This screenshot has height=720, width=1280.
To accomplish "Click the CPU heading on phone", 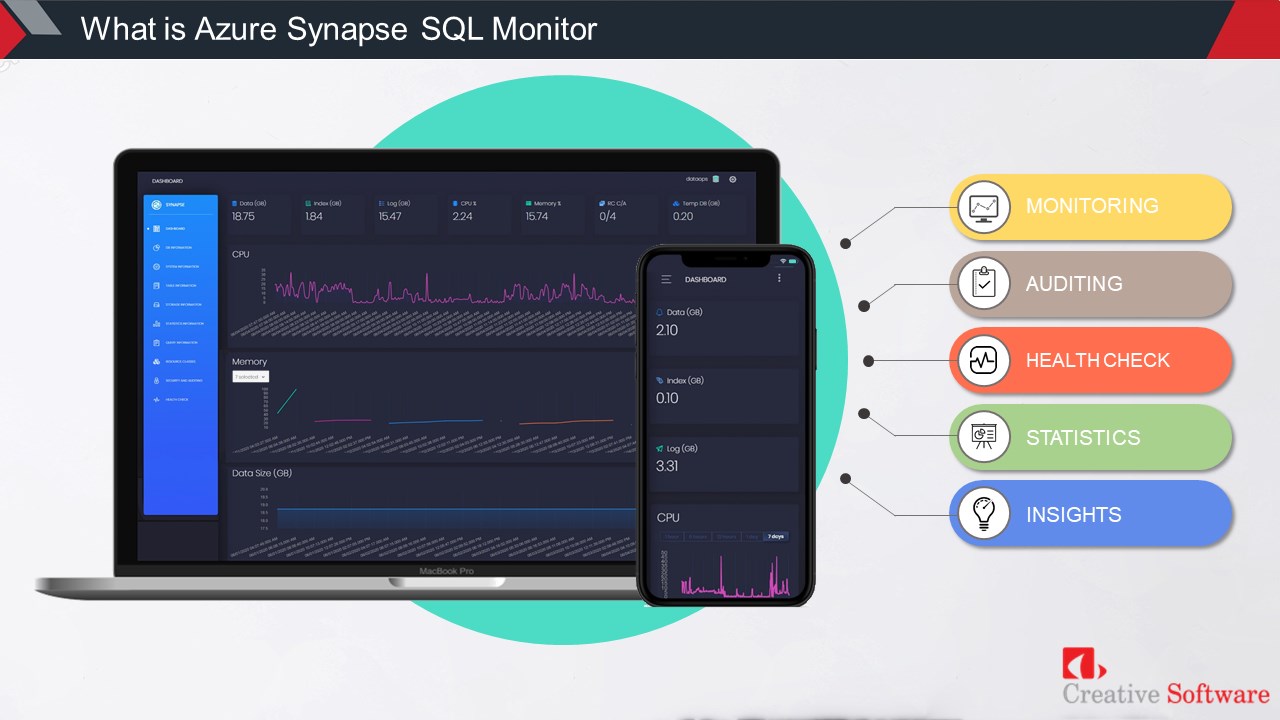I will (x=668, y=517).
